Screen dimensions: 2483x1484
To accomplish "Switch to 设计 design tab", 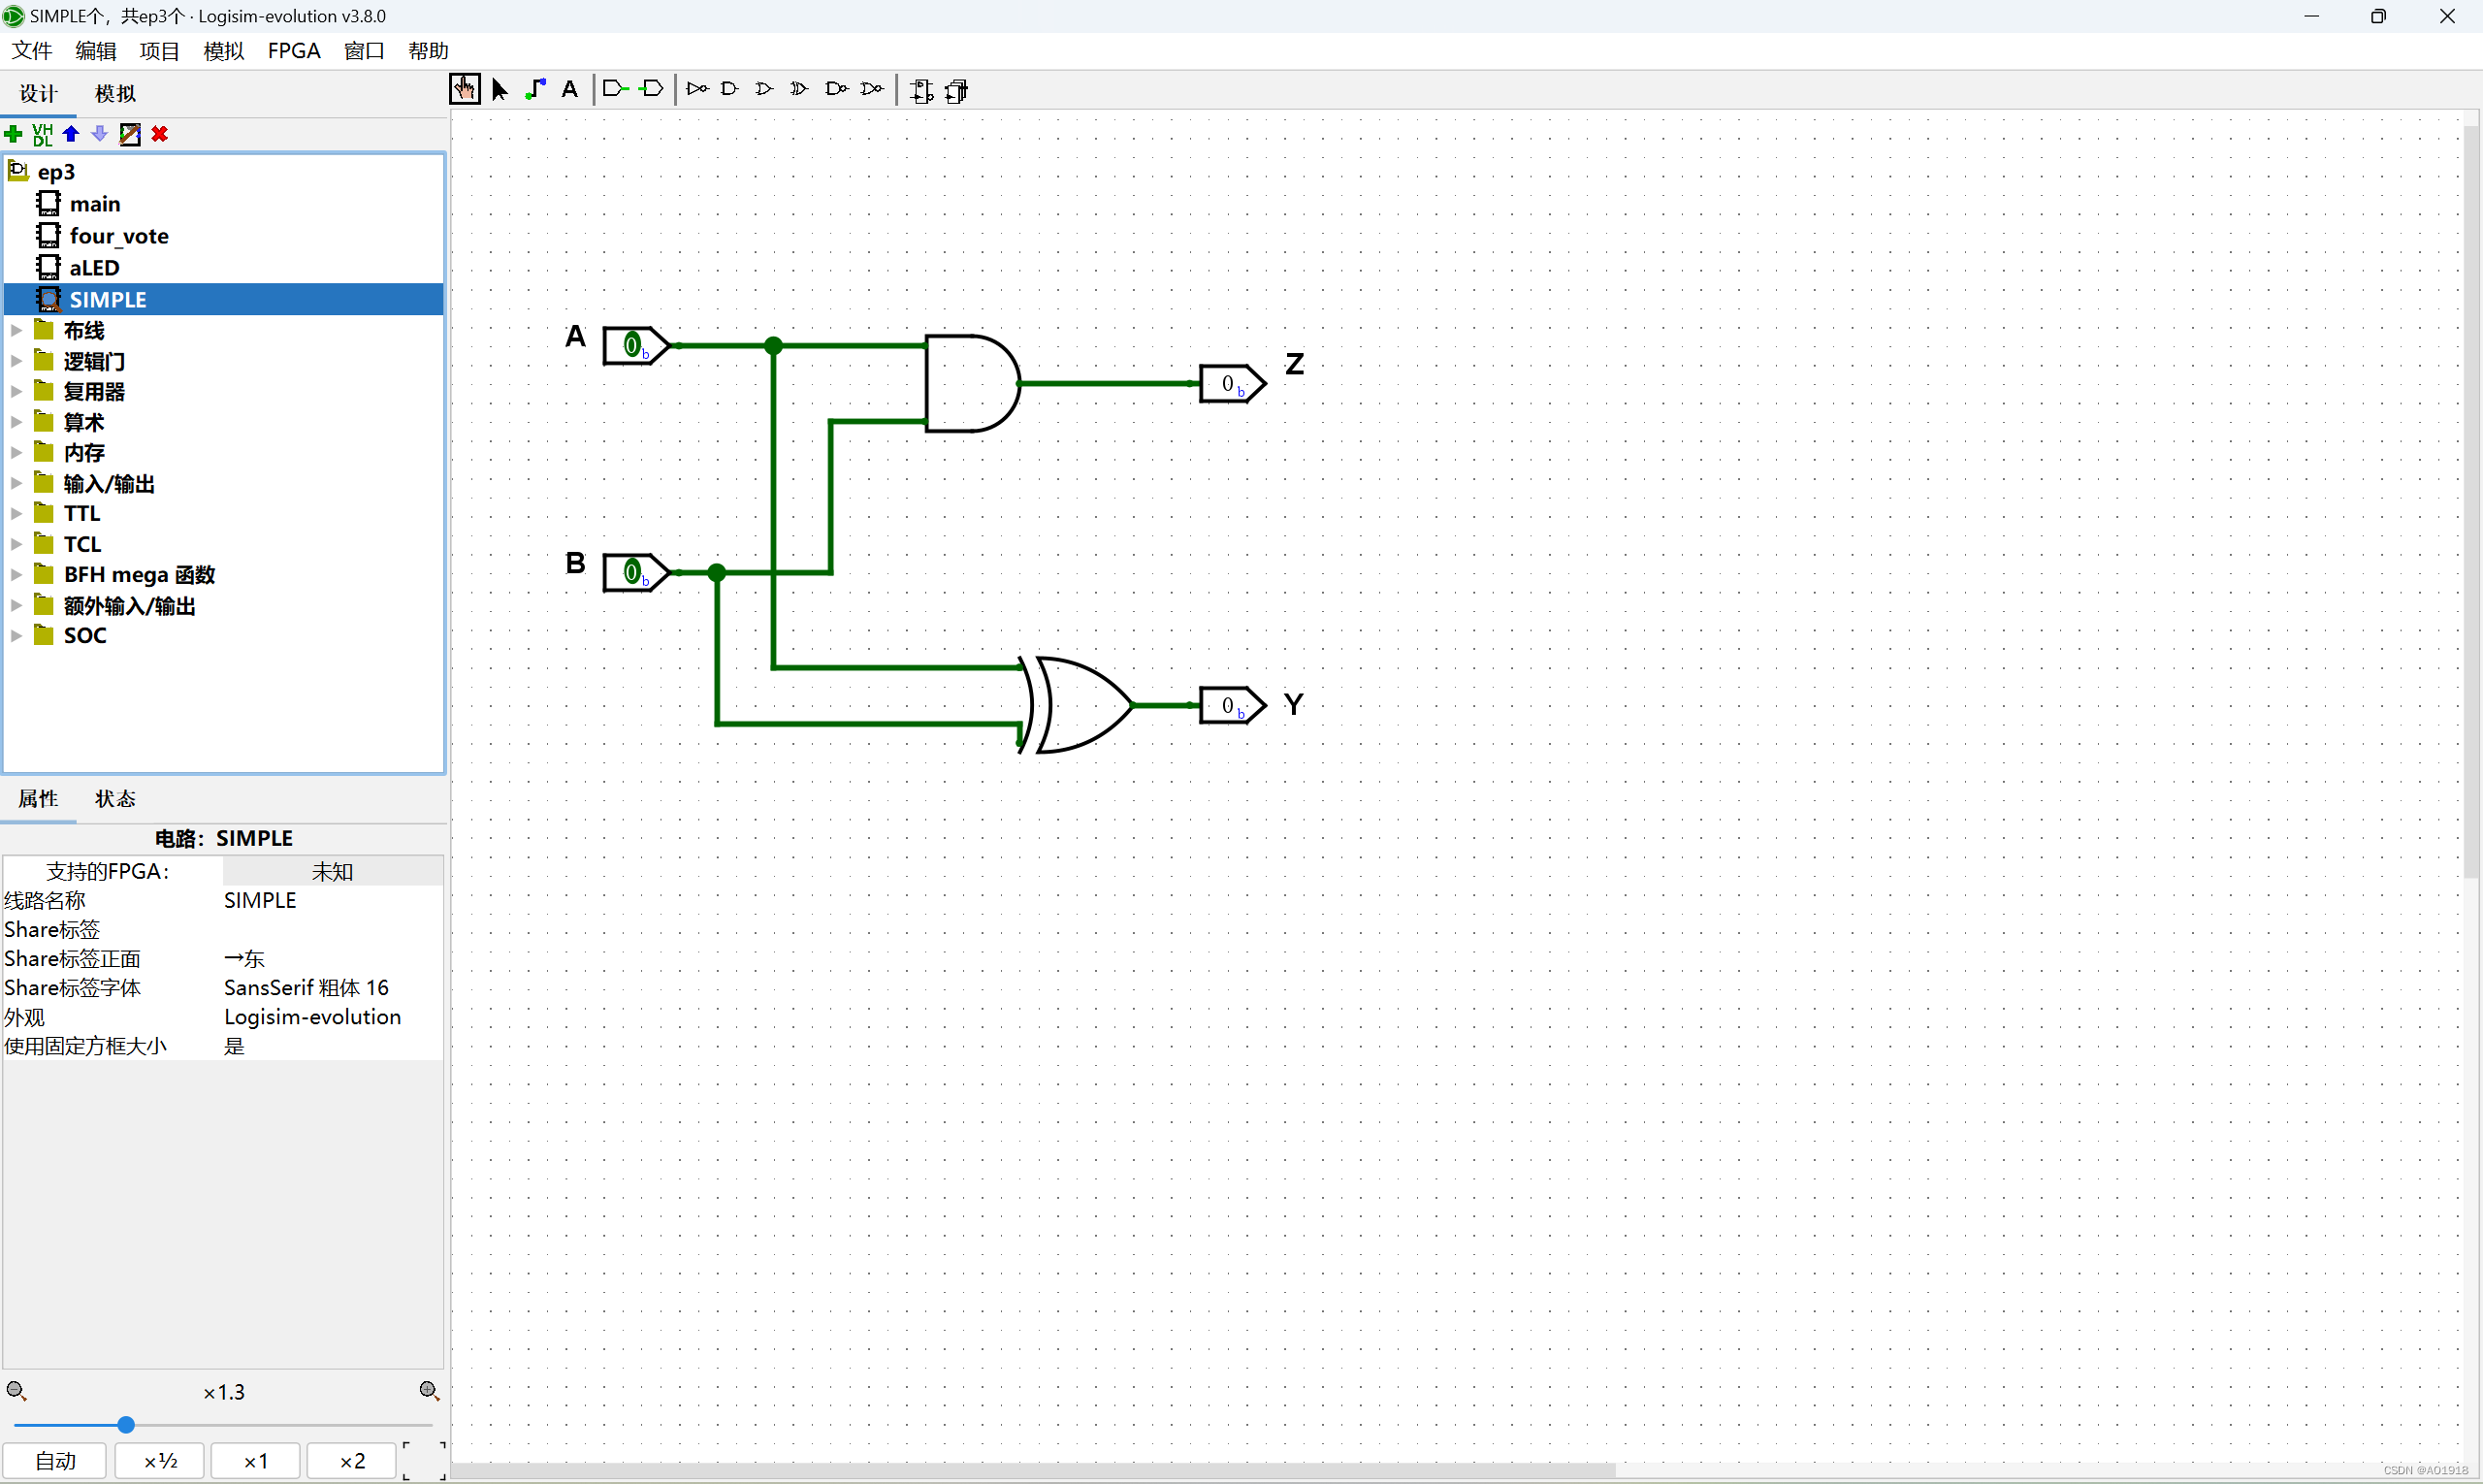I will click(x=39, y=92).
